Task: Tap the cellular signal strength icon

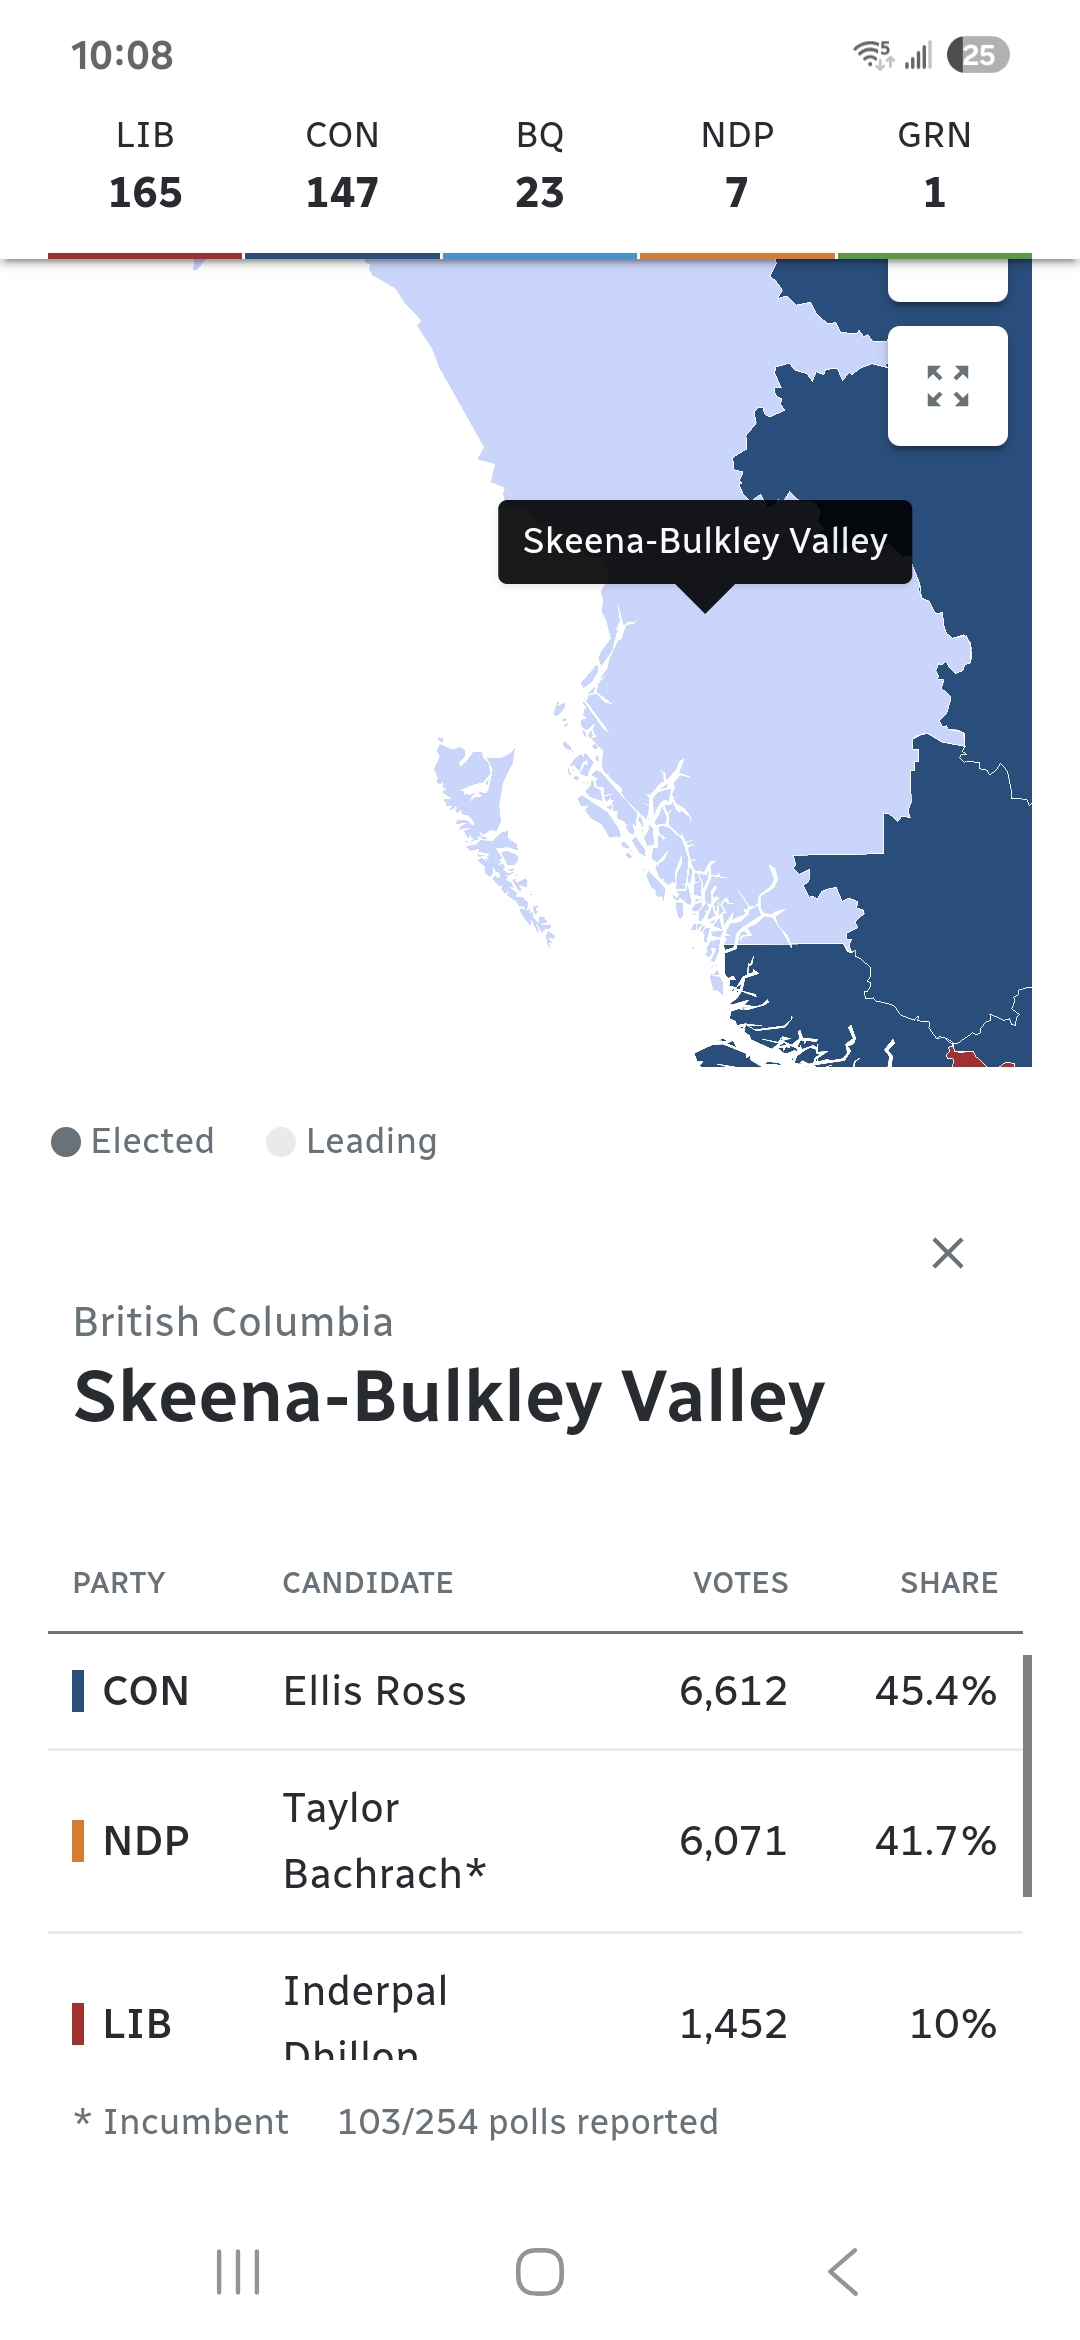Action: (x=918, y=55)
